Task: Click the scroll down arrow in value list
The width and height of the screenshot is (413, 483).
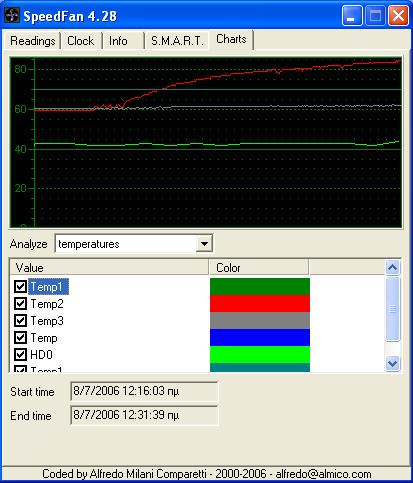Action: tap(392, 363)
